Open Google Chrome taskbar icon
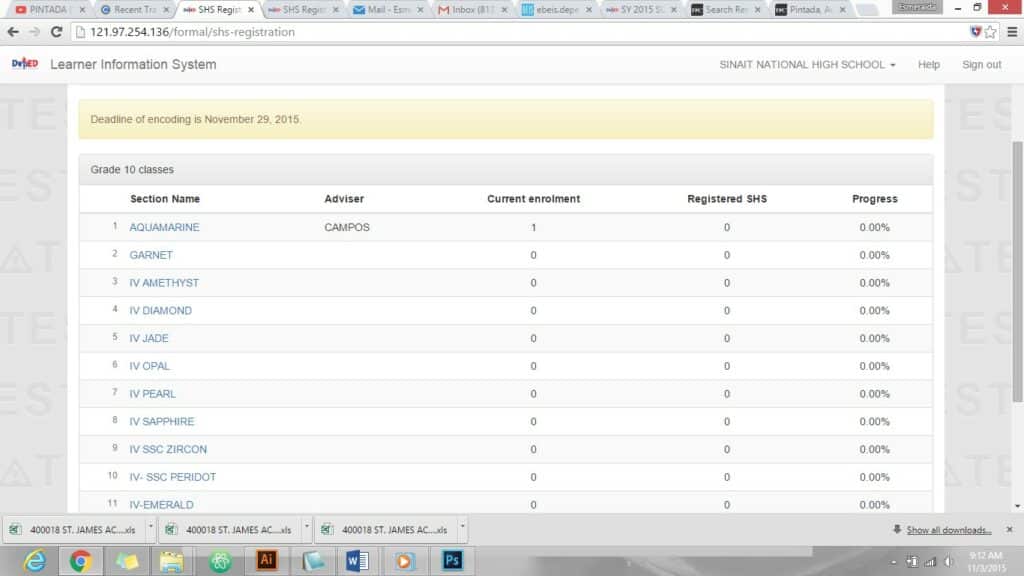 click(80, 561)
